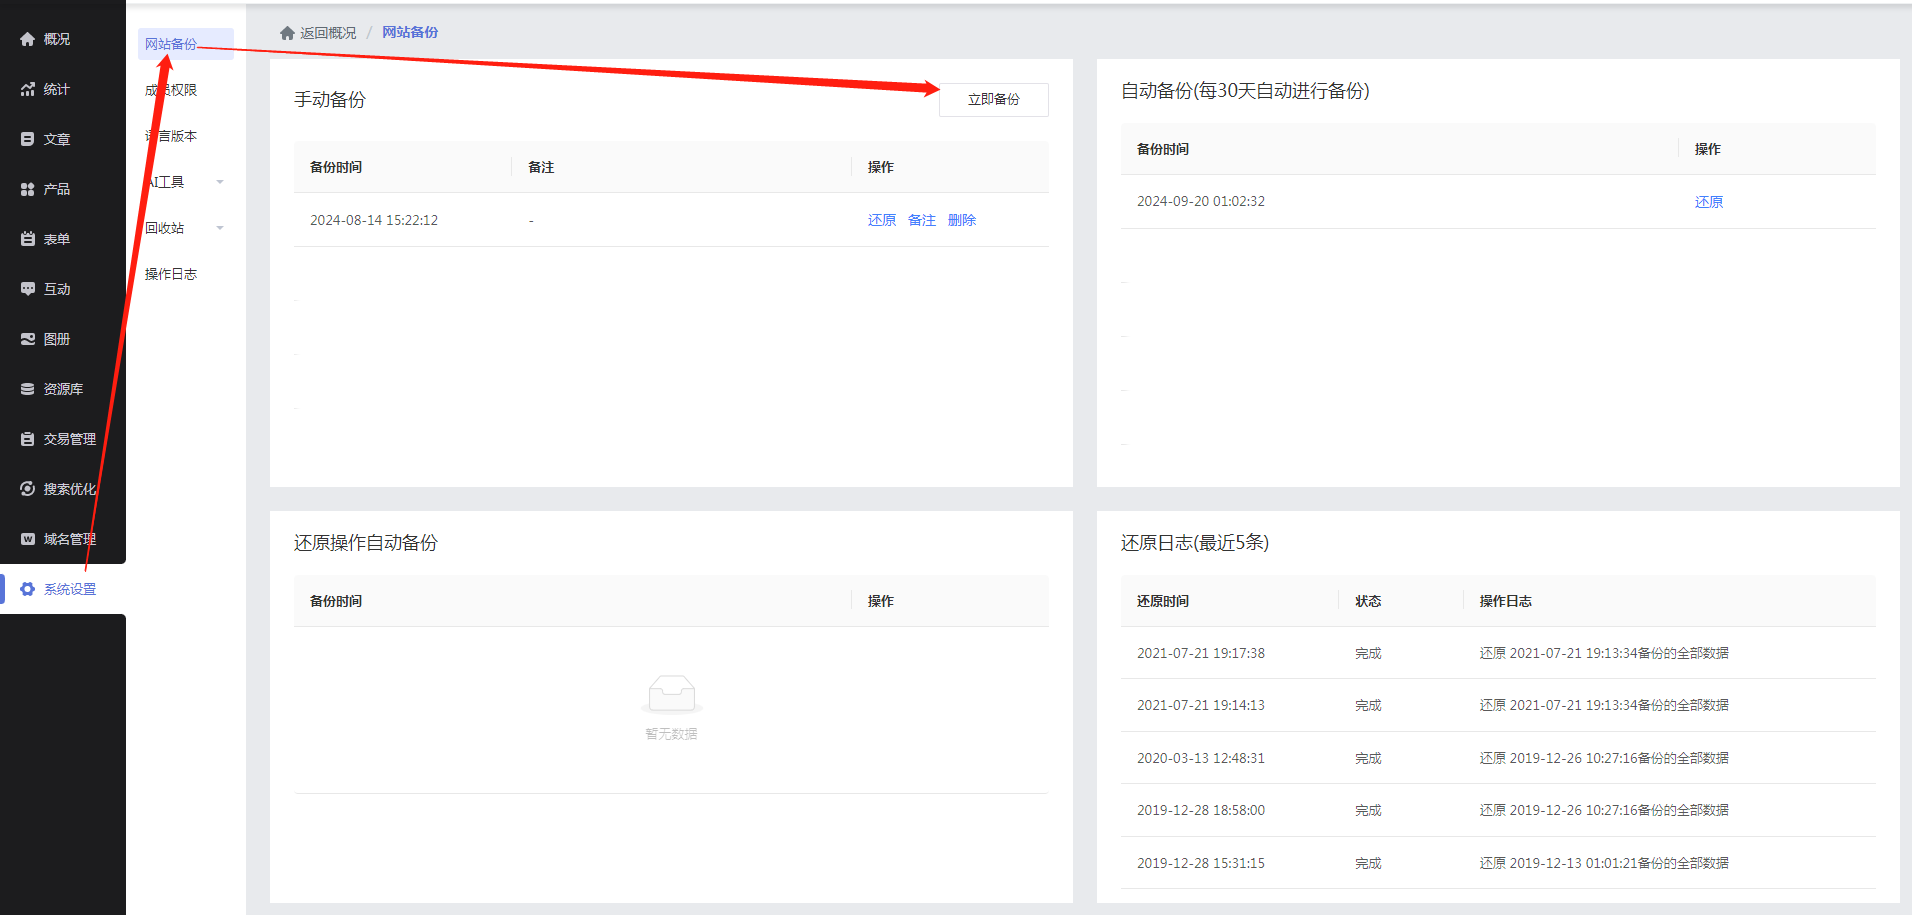
Task: Click 删除 for the 2024-08-14 backup
Action: click(961, 220)
